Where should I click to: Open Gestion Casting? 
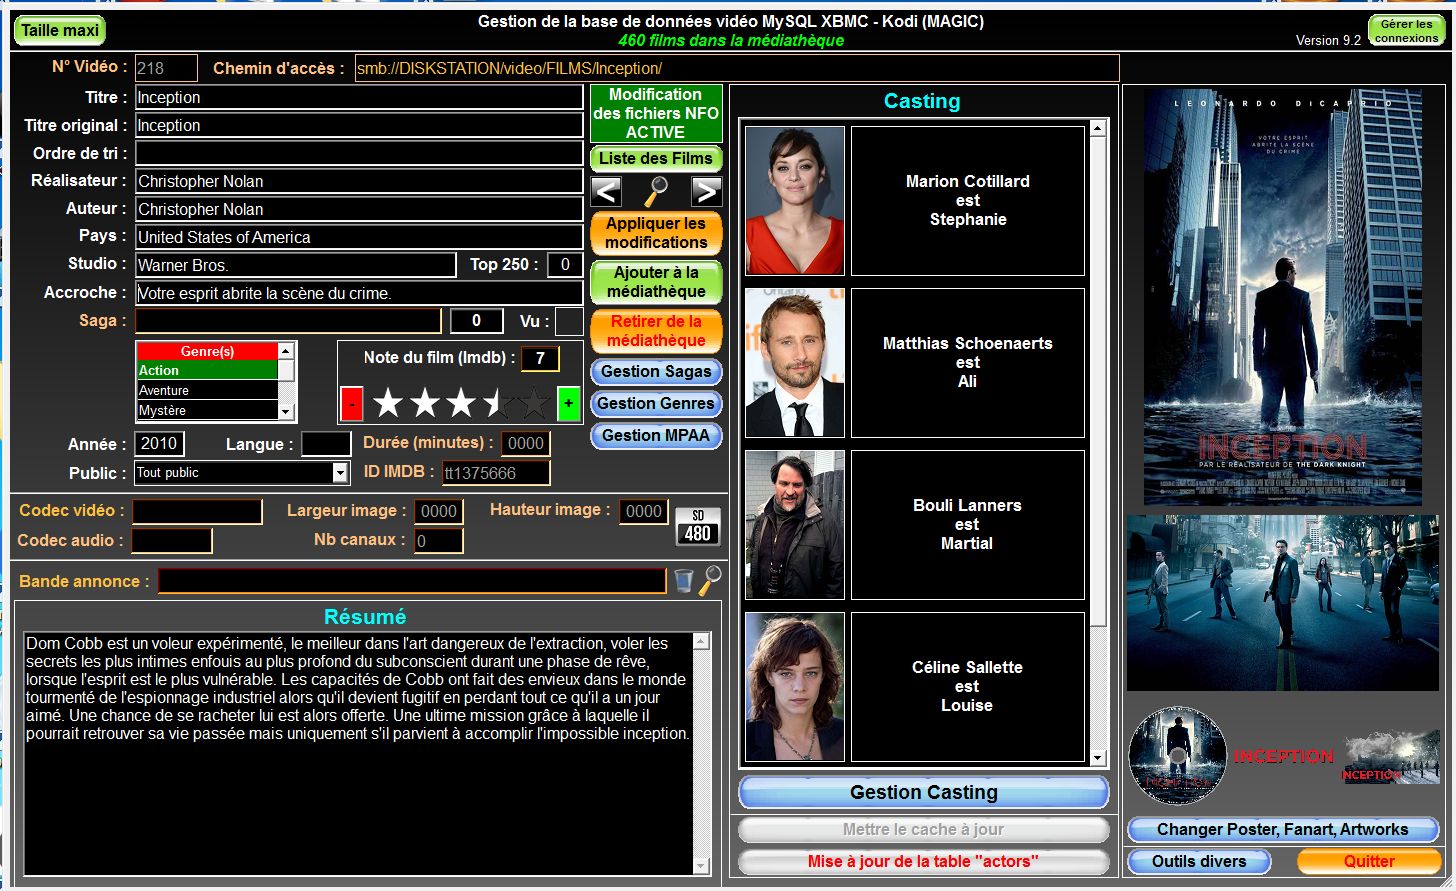(924, 792)
